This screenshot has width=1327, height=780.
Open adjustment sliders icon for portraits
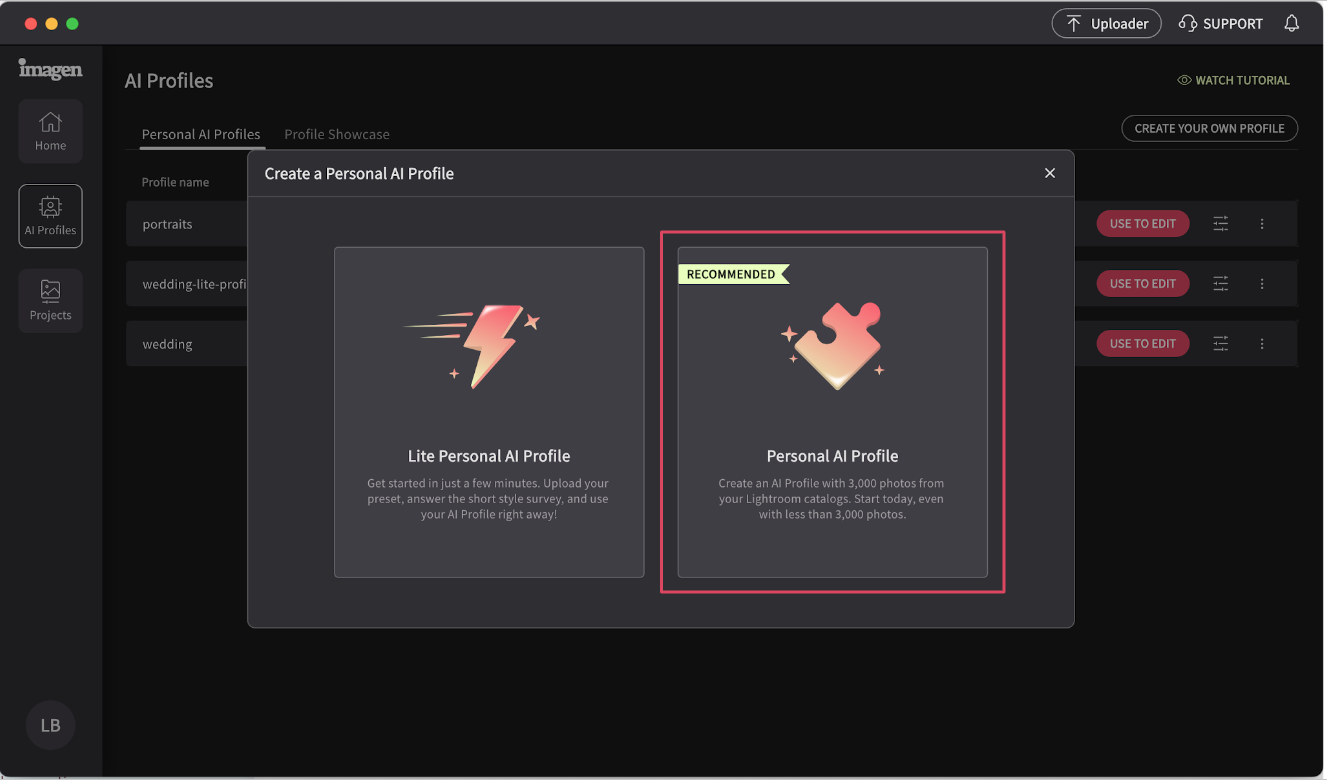click(x=1221, y=224)
